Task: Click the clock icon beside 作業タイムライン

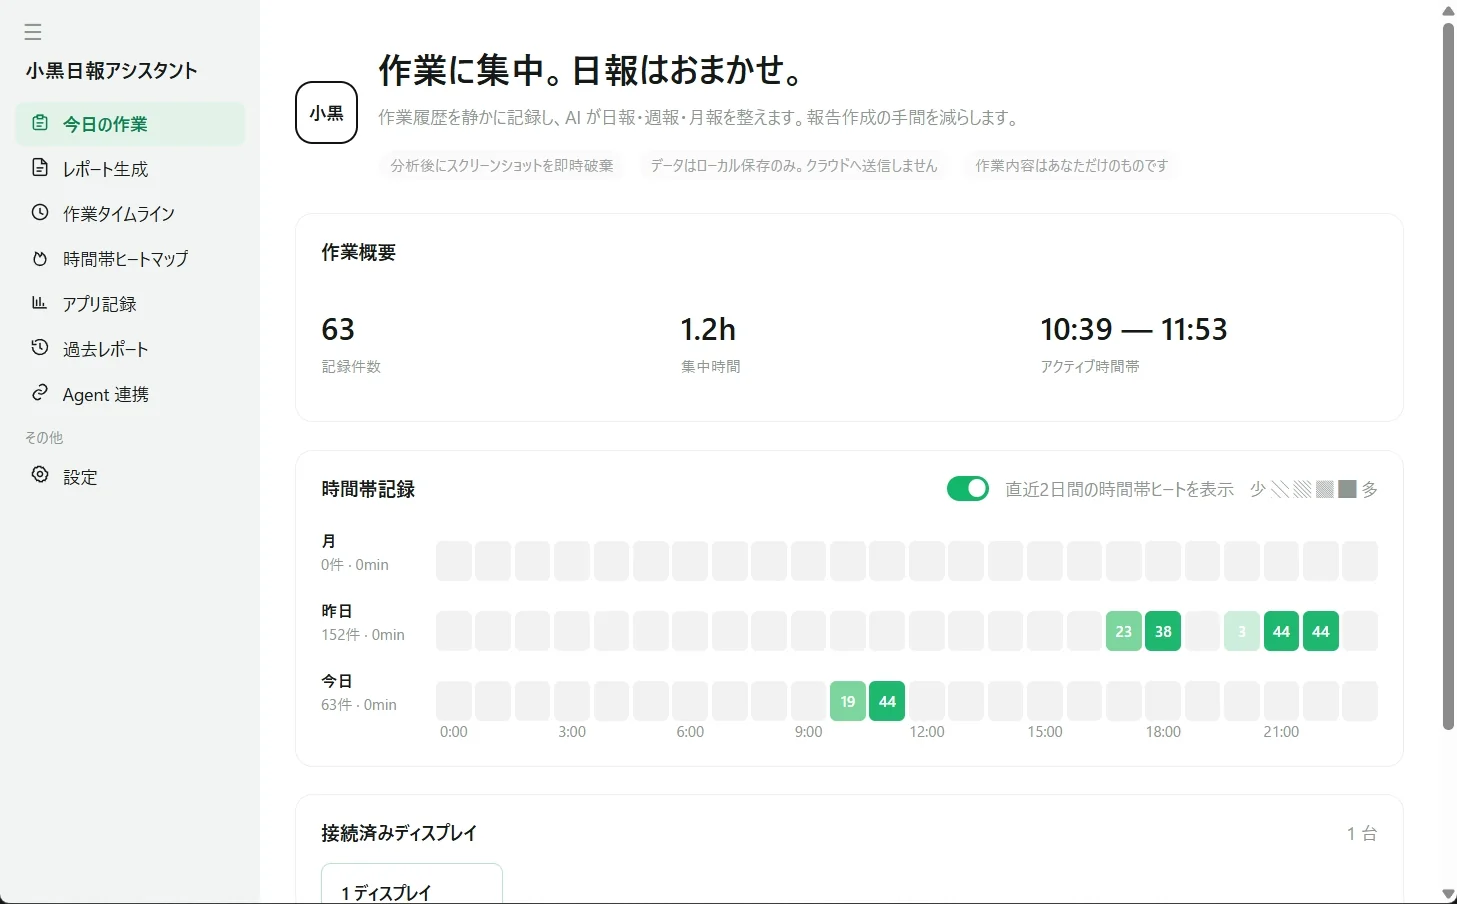Action: pos(40,213)
